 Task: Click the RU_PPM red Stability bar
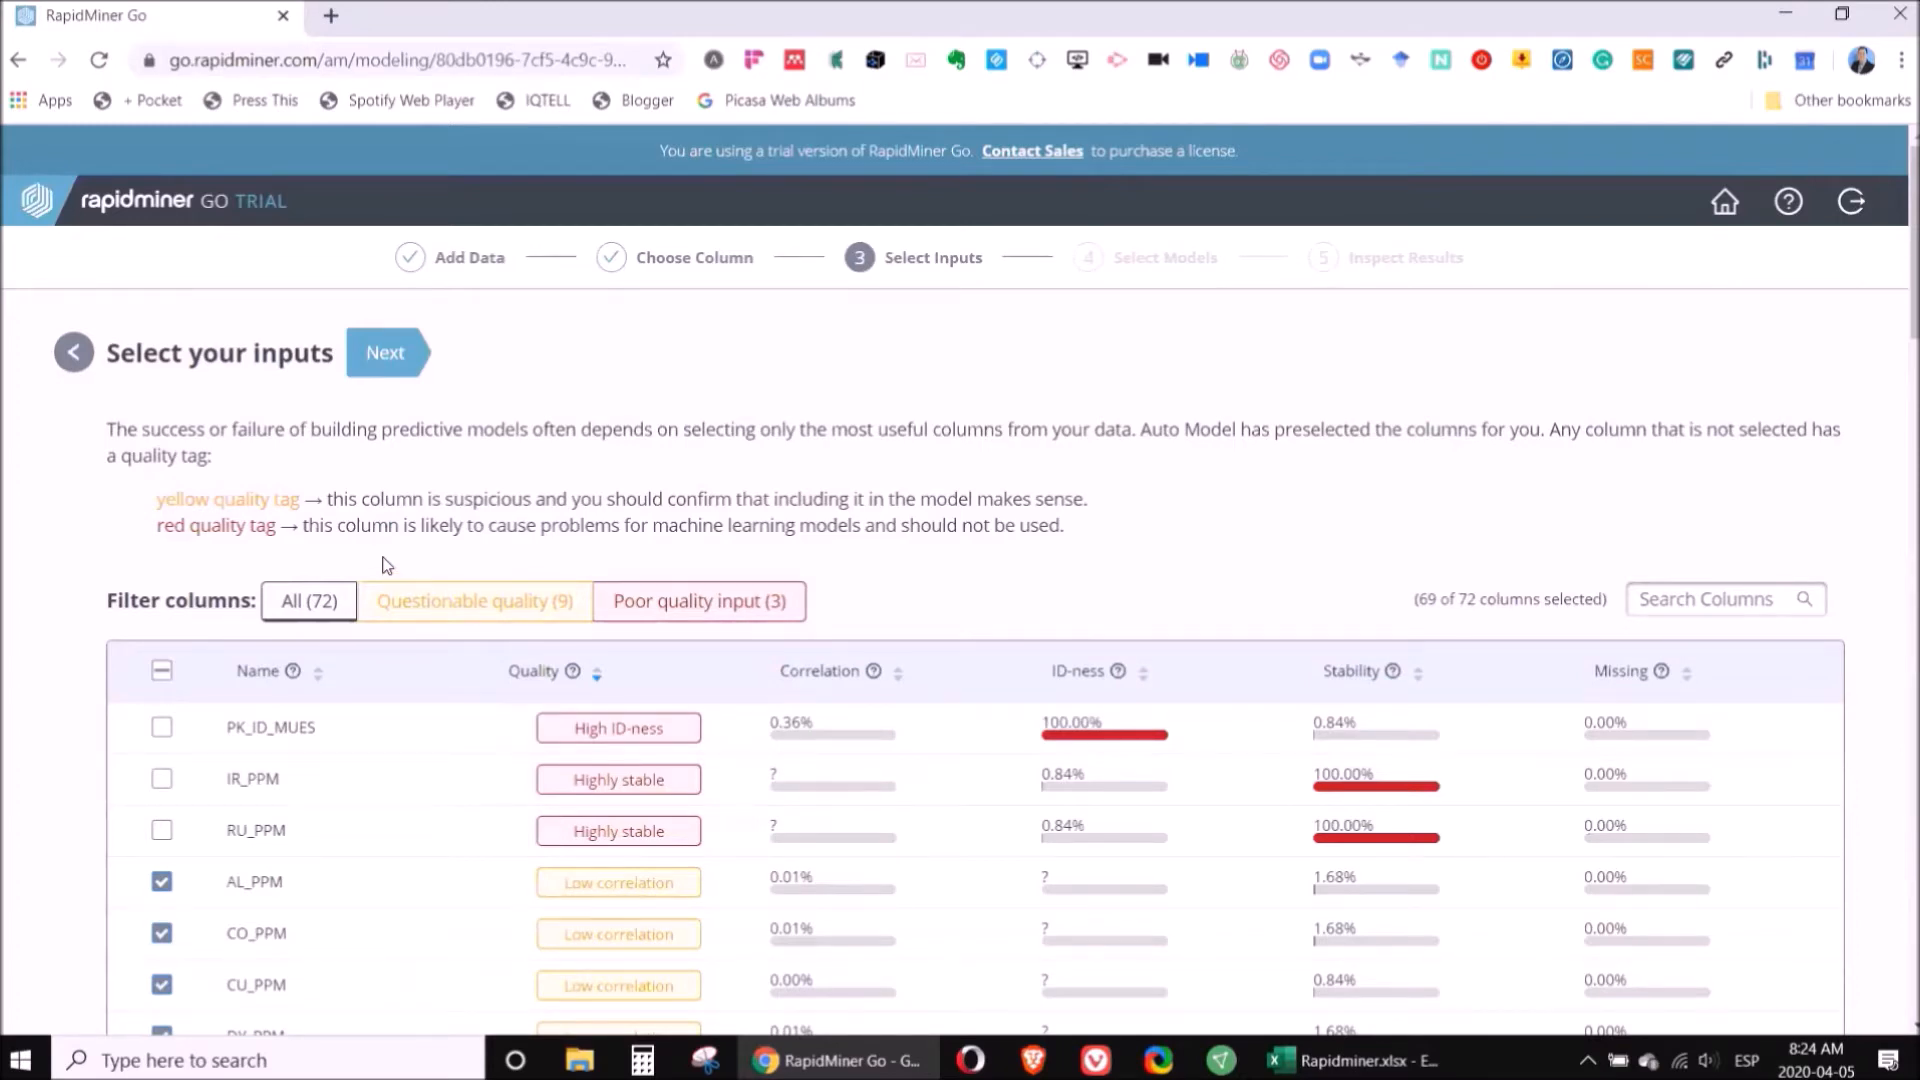tap(1376, 838)
